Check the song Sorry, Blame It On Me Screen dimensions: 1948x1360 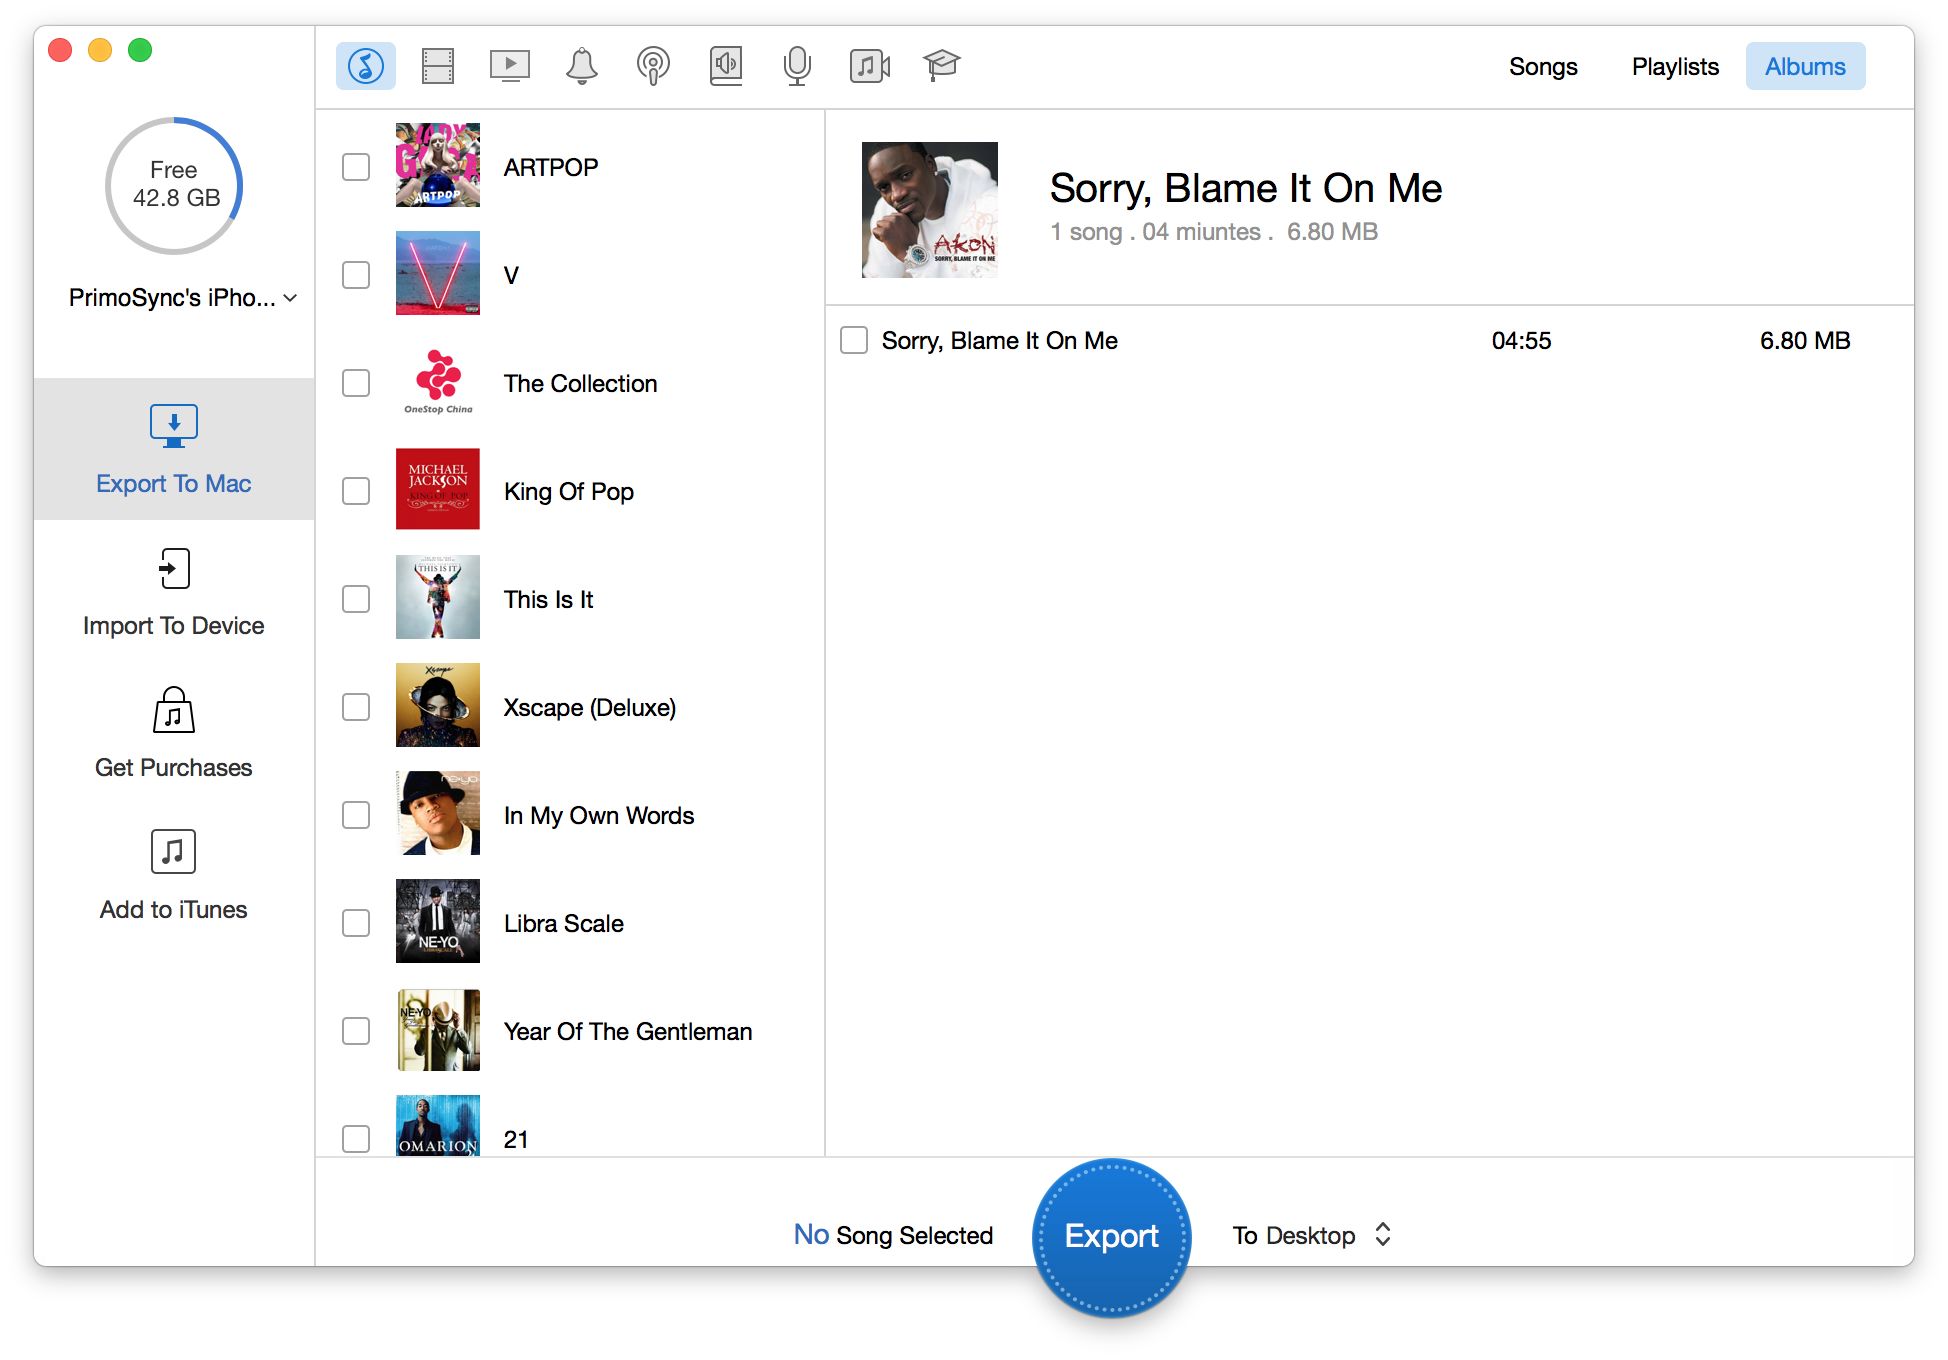[854, 340]
